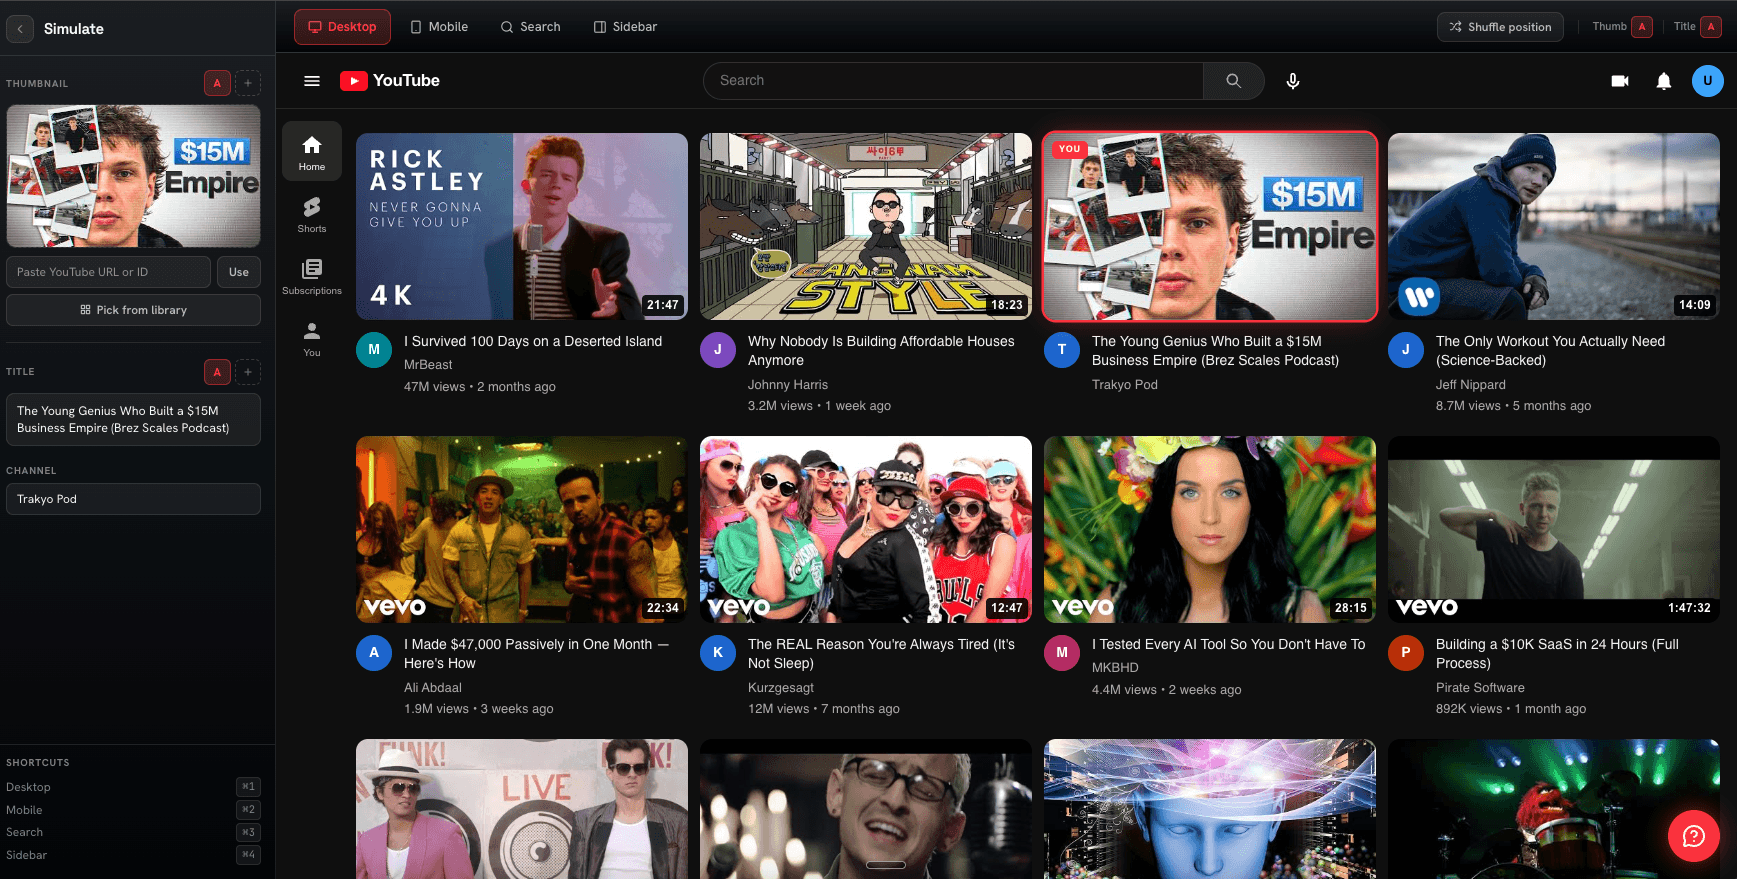Click the YouTube logo
The image size is (1737, 879).
pyautogui.click(x=390, y=81)
